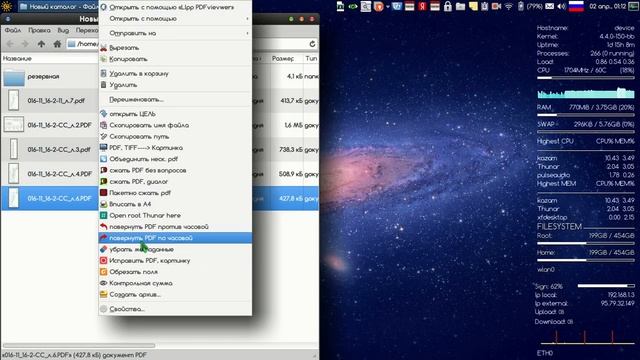Viewport: 640px width, 360px height.
Task: Expand the 'Отправить на' submenu
Action: [x=175, y=33]
